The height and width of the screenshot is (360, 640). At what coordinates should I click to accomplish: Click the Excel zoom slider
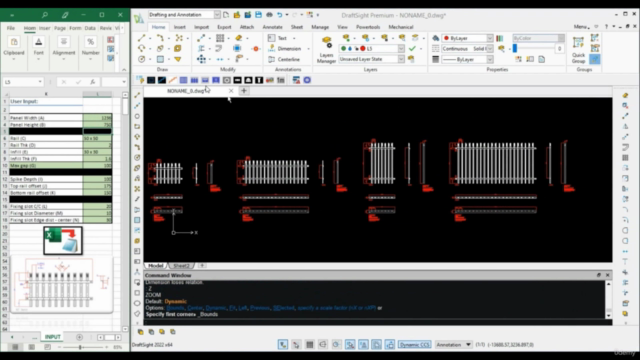point(80,347)
